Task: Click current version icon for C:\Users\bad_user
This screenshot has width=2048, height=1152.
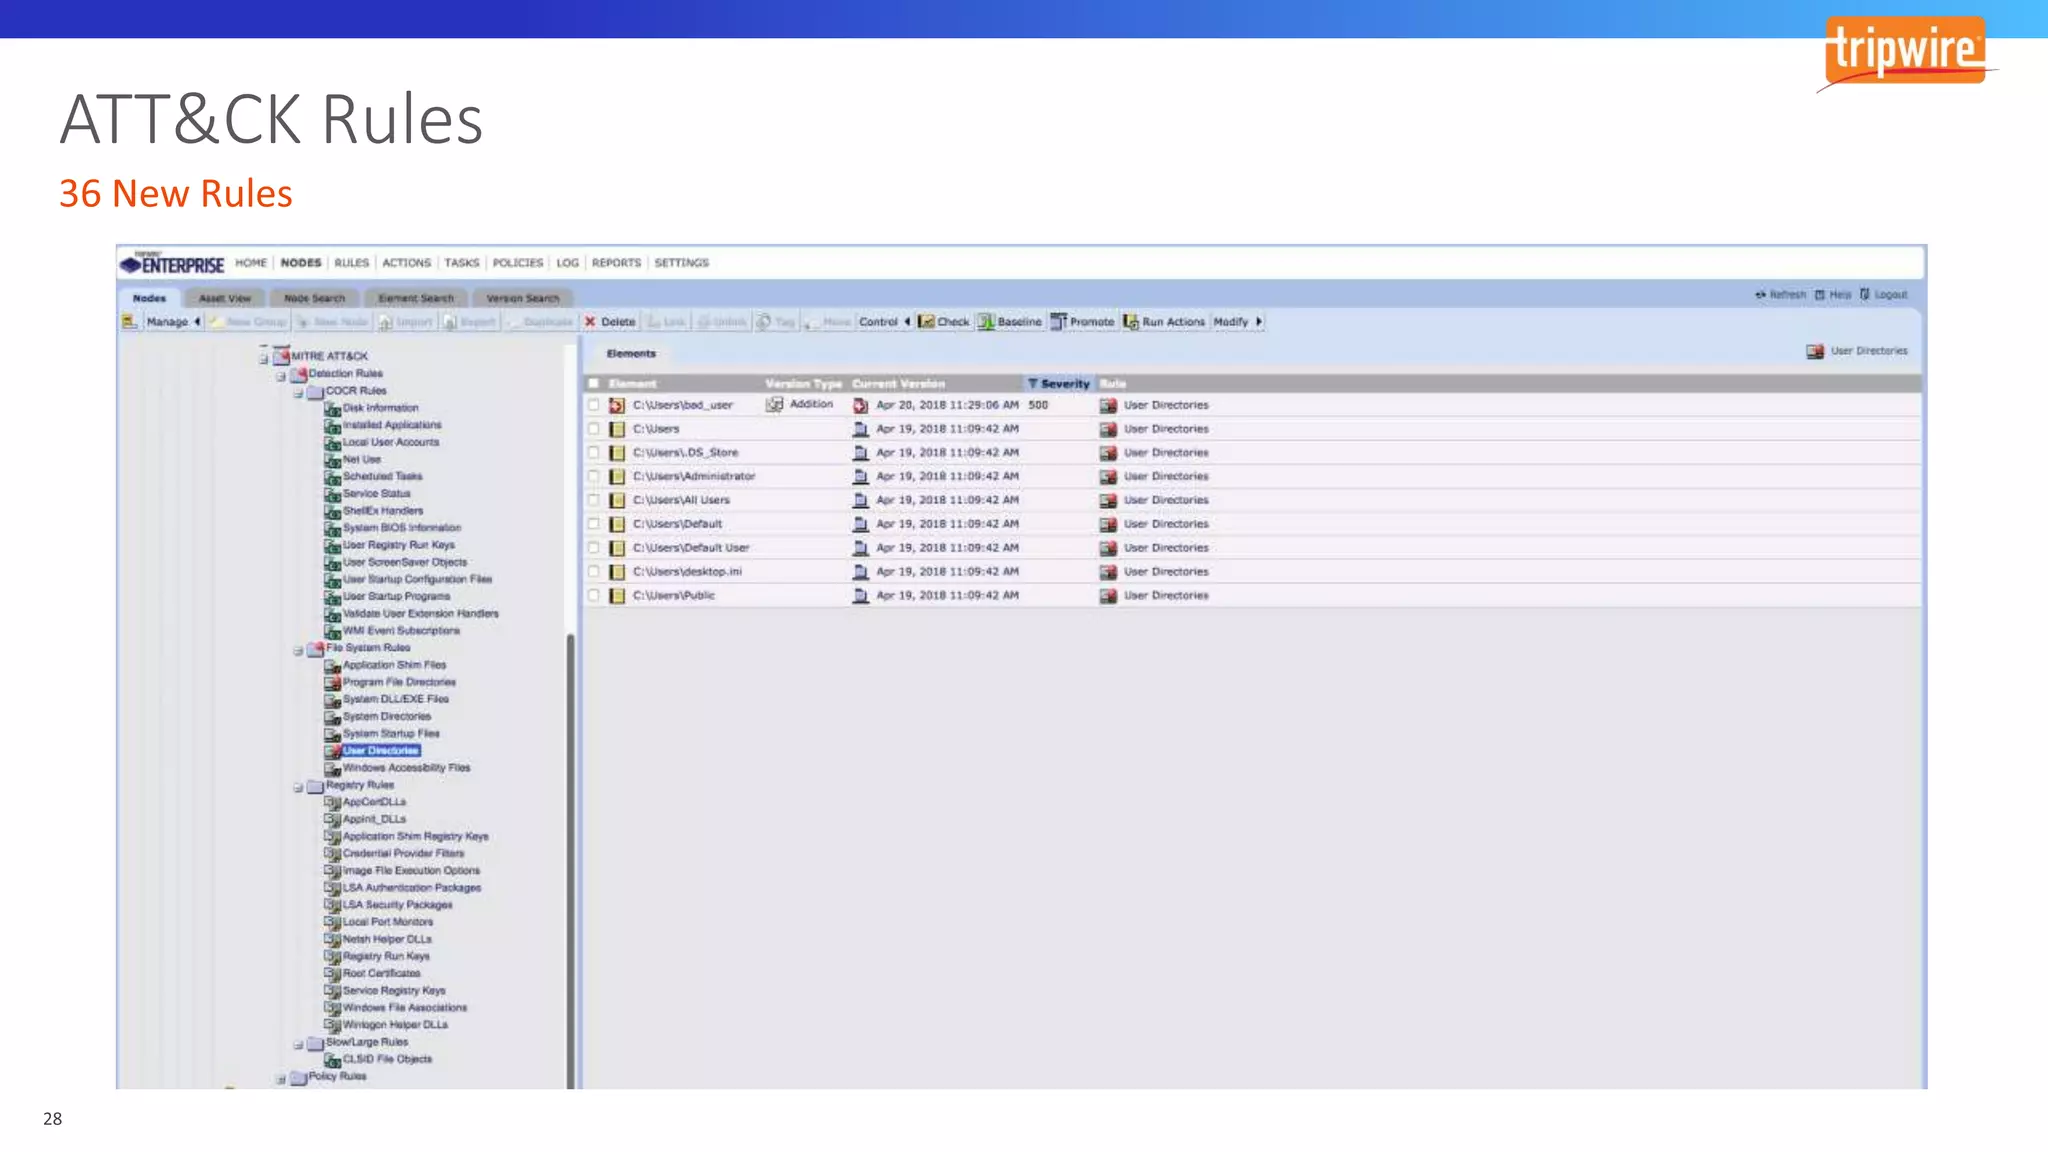Action: point(860,406)
